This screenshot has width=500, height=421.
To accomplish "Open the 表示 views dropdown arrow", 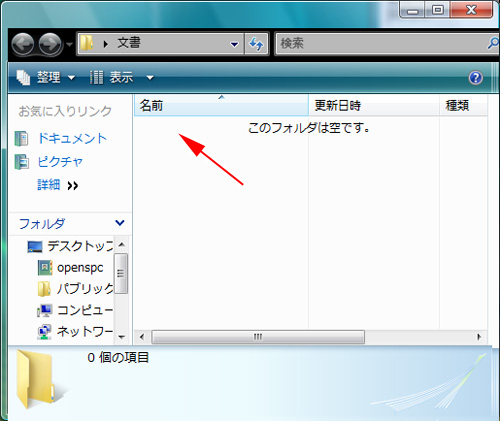I will pyautogui.click(x=150, y=78).
